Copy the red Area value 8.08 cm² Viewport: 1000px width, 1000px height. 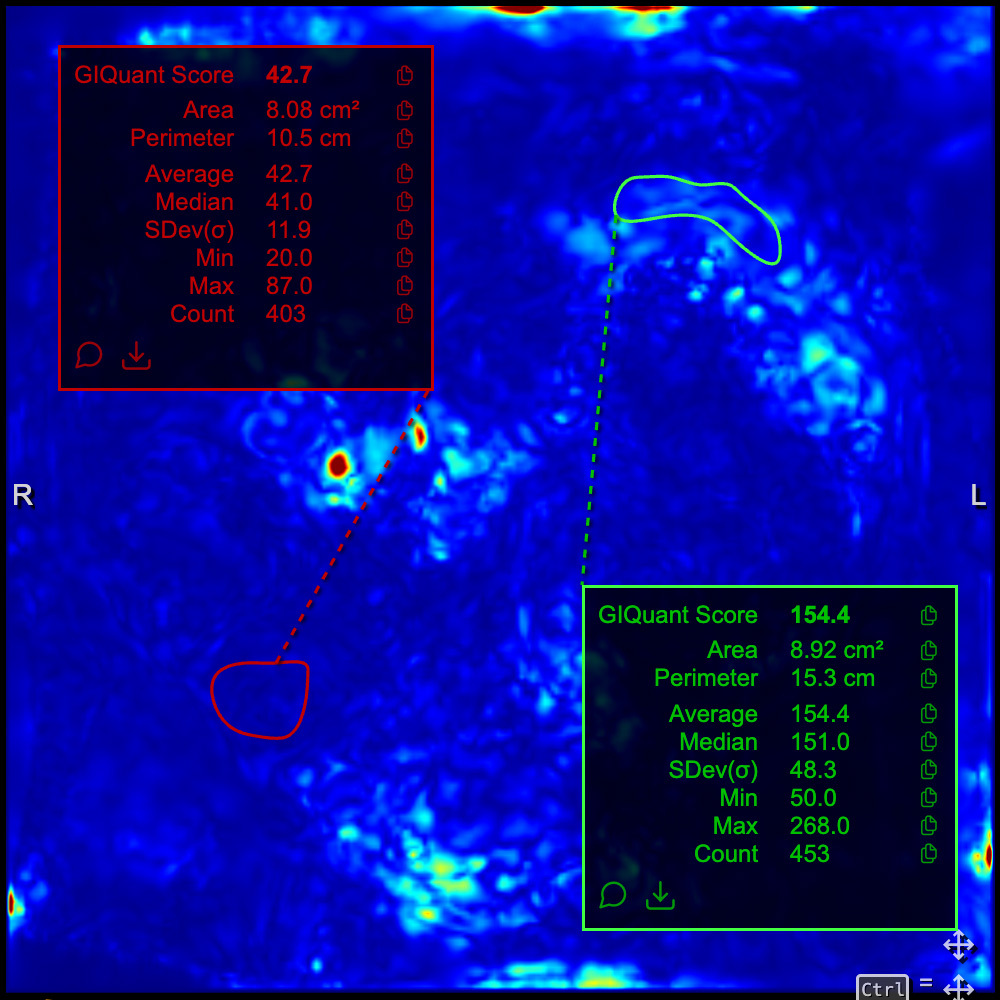tap(405, 110)
